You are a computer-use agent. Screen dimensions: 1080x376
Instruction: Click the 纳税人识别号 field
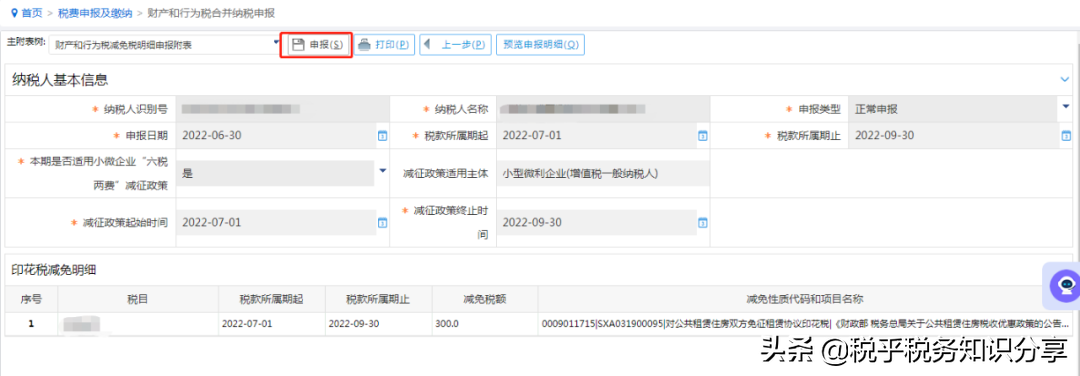[282, 109]
